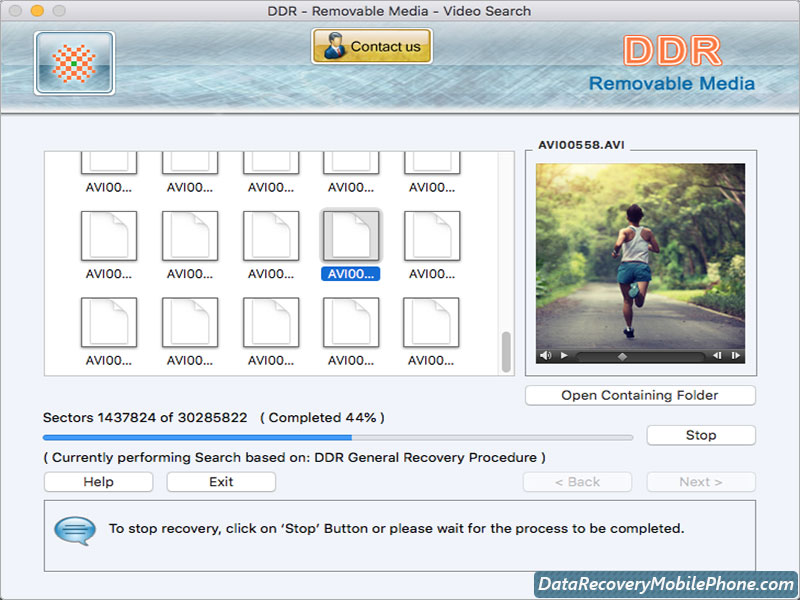Mute the video preview volume icon

545,355
